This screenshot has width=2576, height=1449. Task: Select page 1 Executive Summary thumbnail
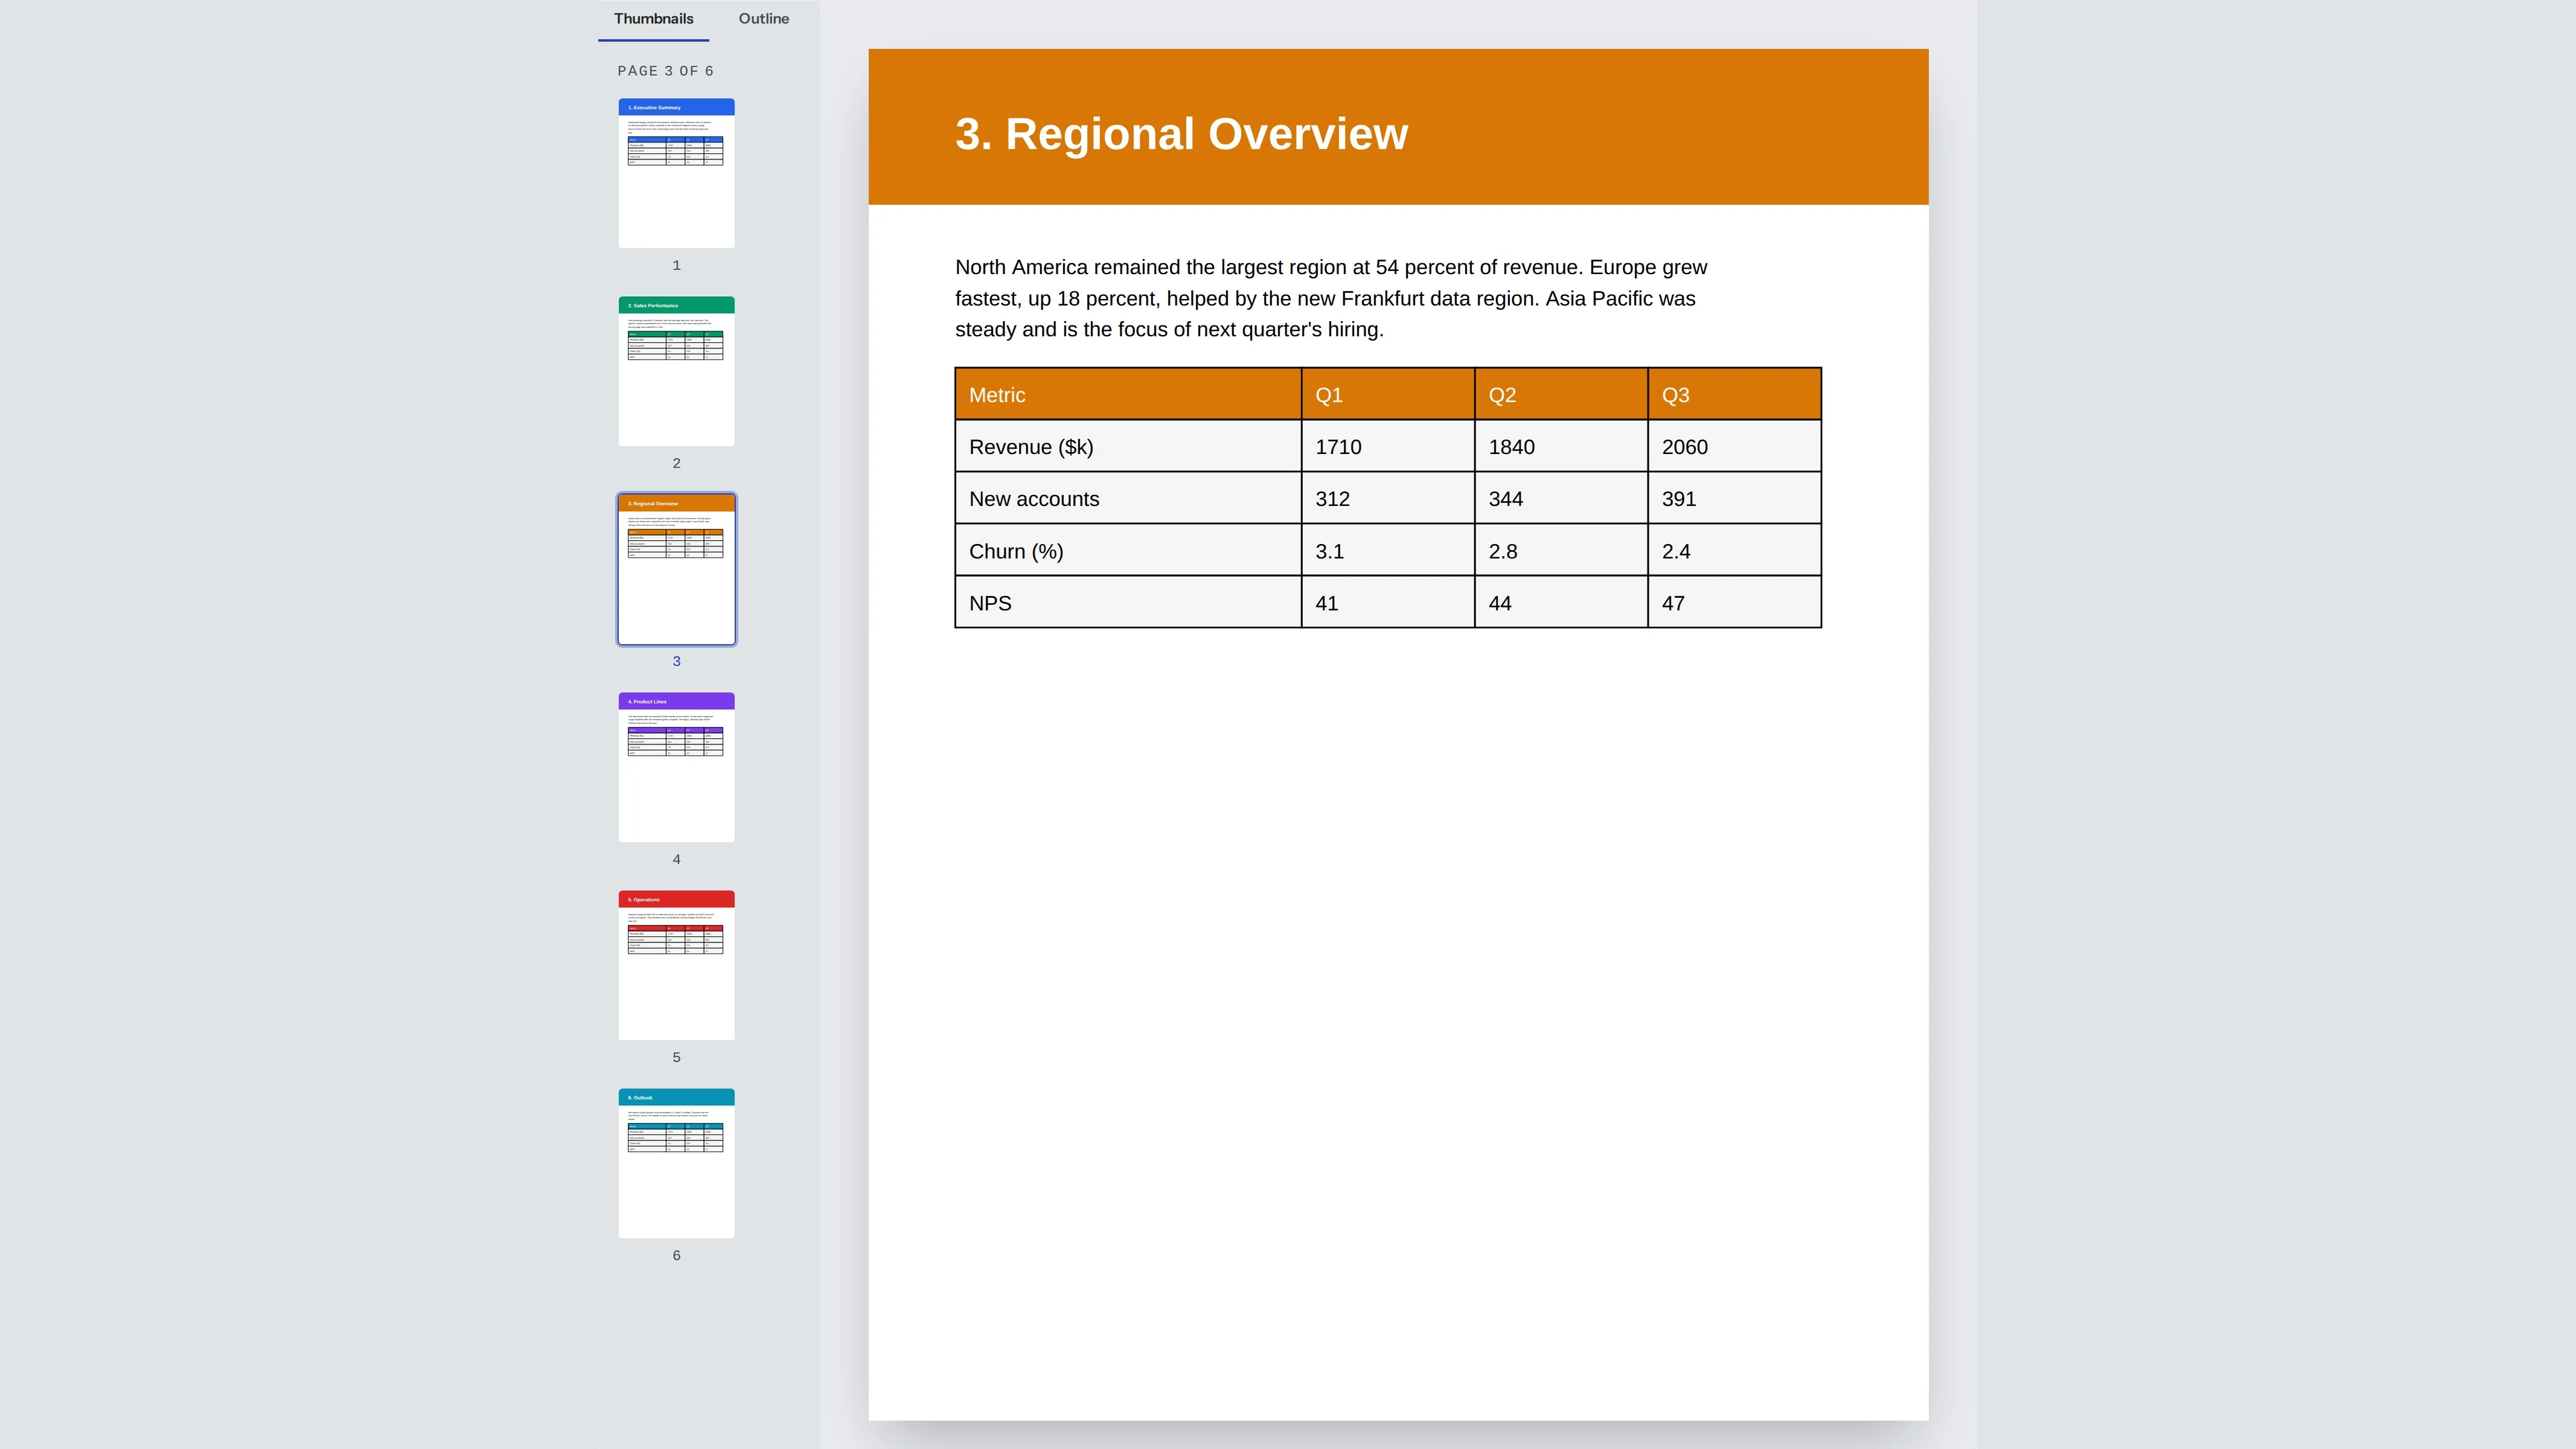(x=676, y=173)
